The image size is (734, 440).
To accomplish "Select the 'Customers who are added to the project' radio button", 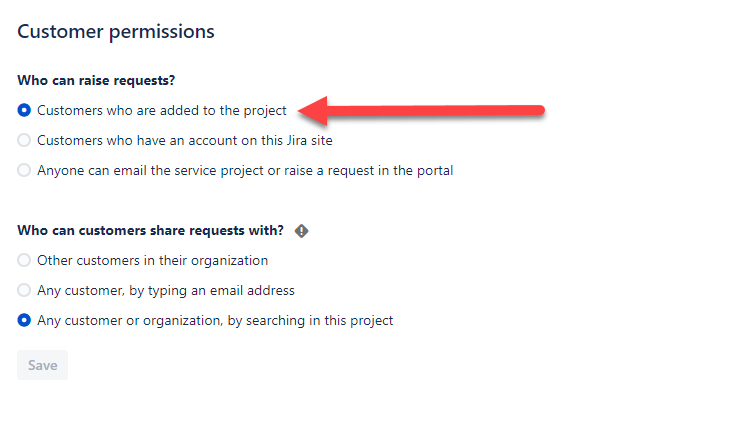I will click(x=24, y=110).
